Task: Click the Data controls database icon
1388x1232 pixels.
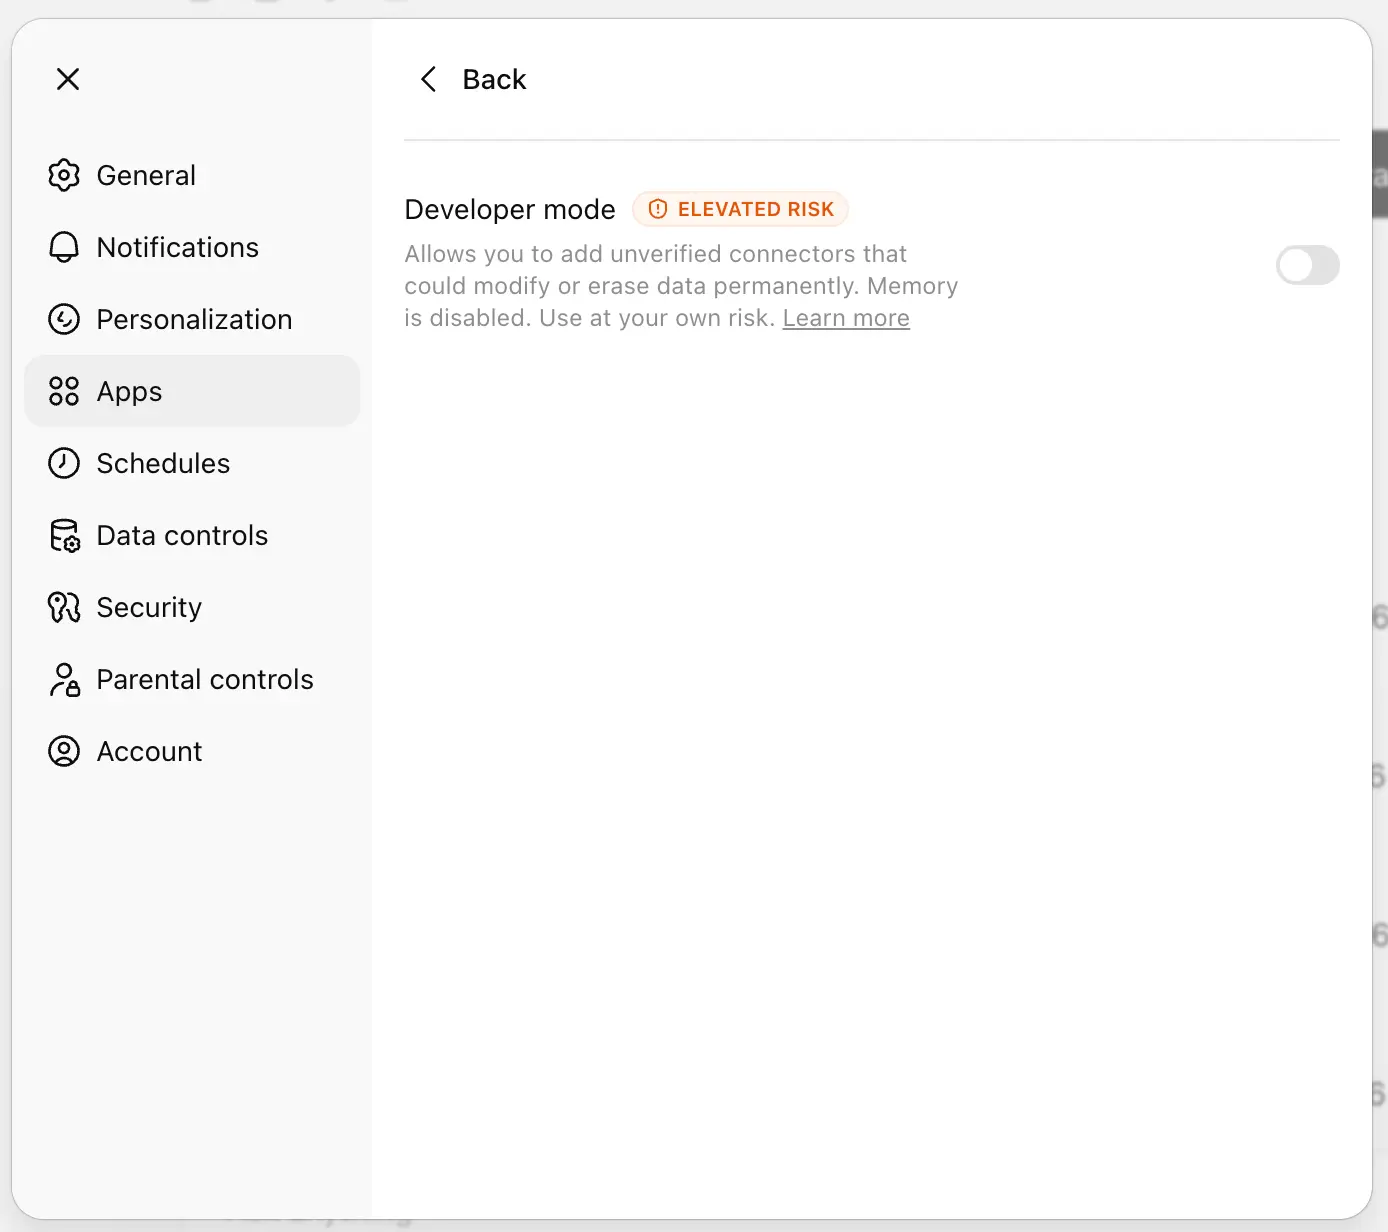Action: pyautogui.click(x=63, y=535)
